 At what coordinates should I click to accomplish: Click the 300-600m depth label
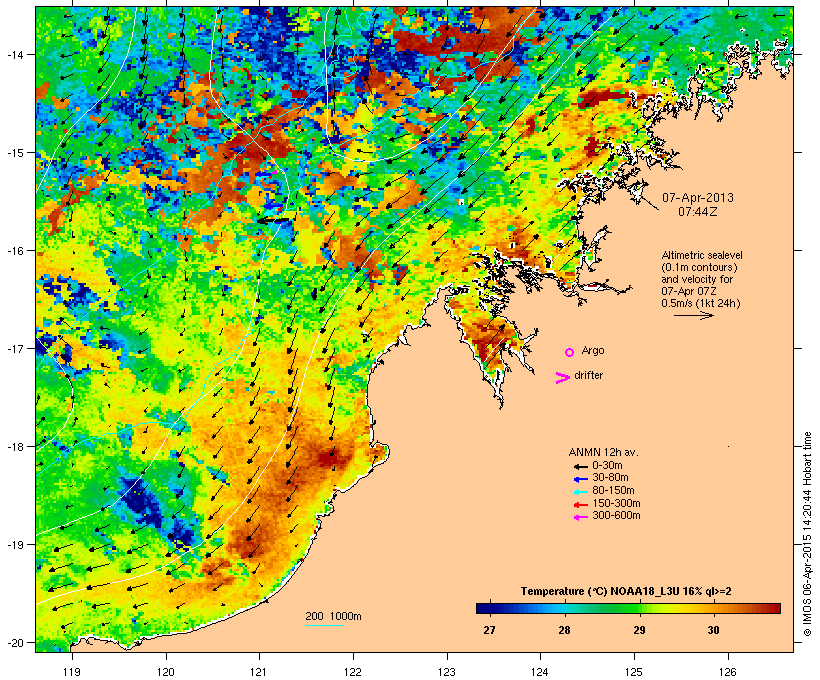[616, 516]
